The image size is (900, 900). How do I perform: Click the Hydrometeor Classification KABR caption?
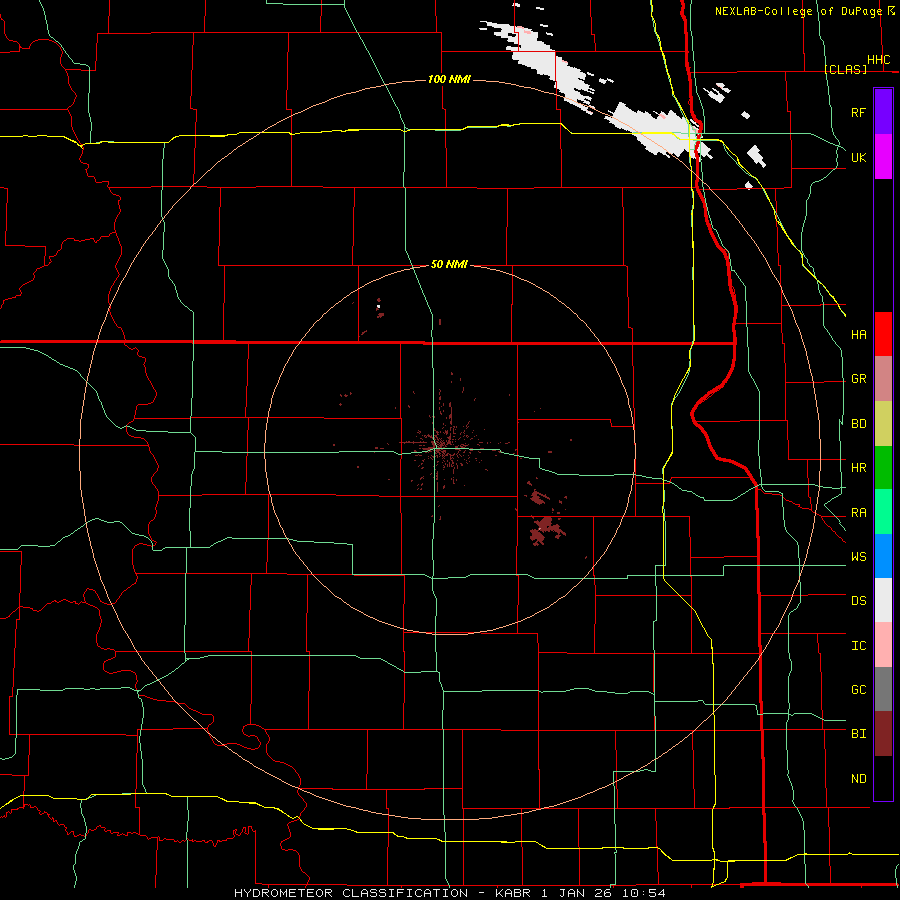pyautogui.click(x=449, y=893)
